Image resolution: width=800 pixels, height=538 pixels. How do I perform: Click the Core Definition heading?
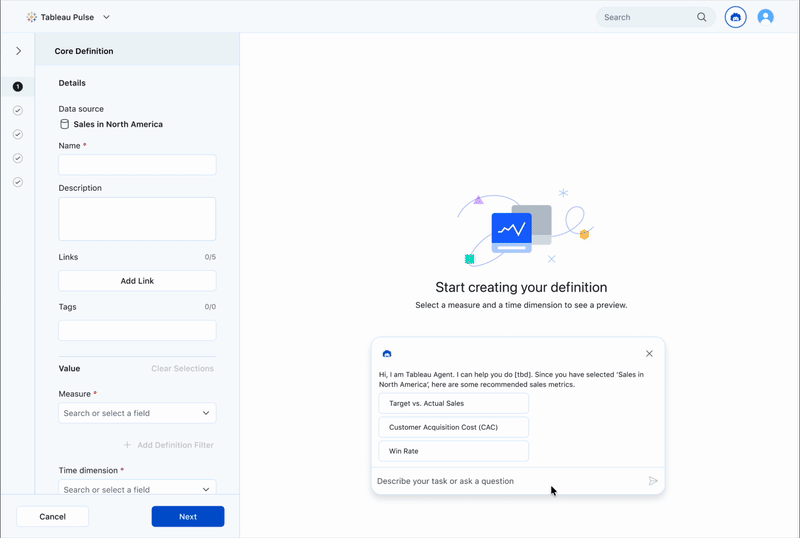[84, 51]
